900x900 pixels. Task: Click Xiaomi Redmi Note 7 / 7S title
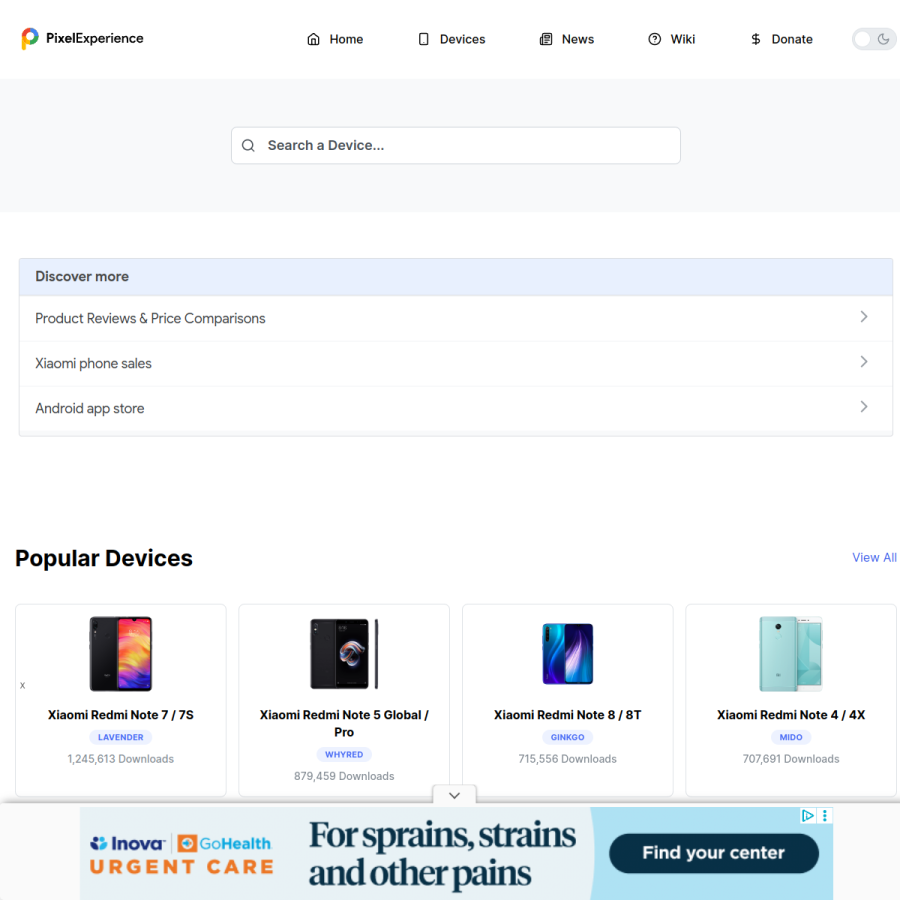(x=121, y=715)
